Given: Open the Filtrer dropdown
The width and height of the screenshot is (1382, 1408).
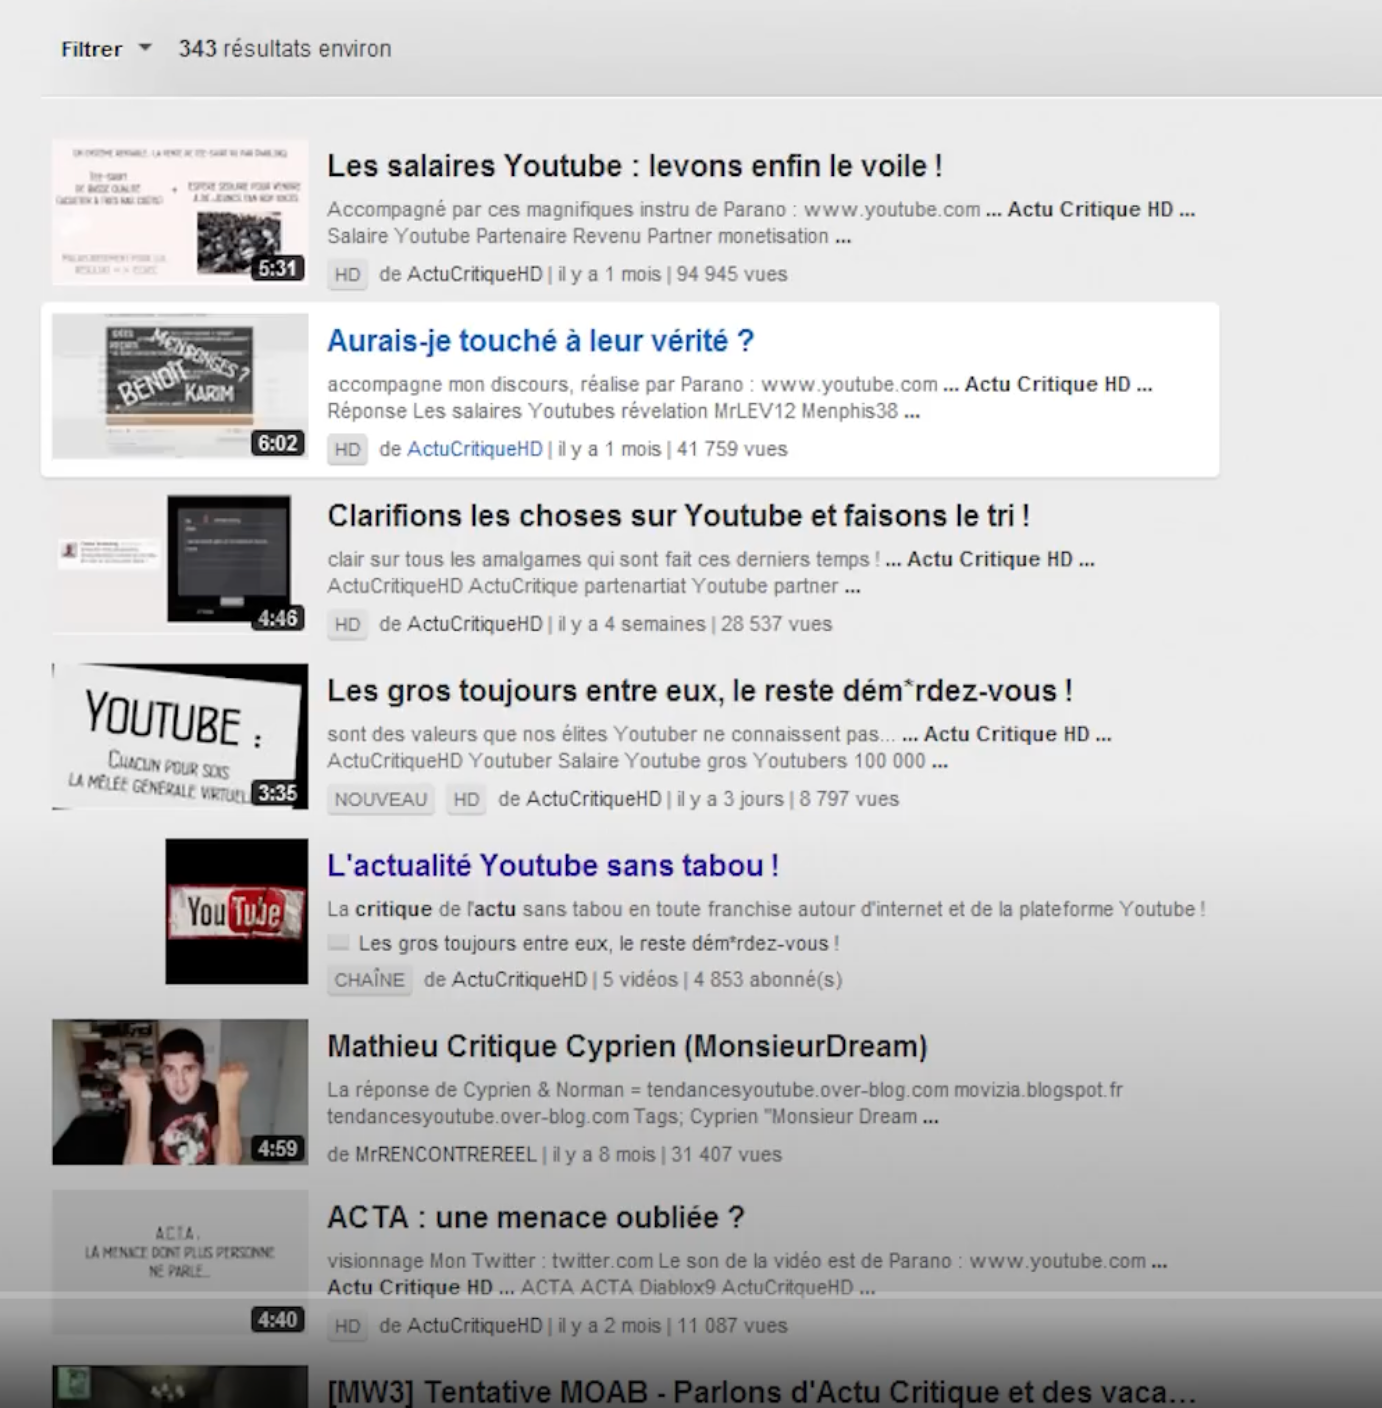Looking at the screenshot, I should click(x=105, y=49).
